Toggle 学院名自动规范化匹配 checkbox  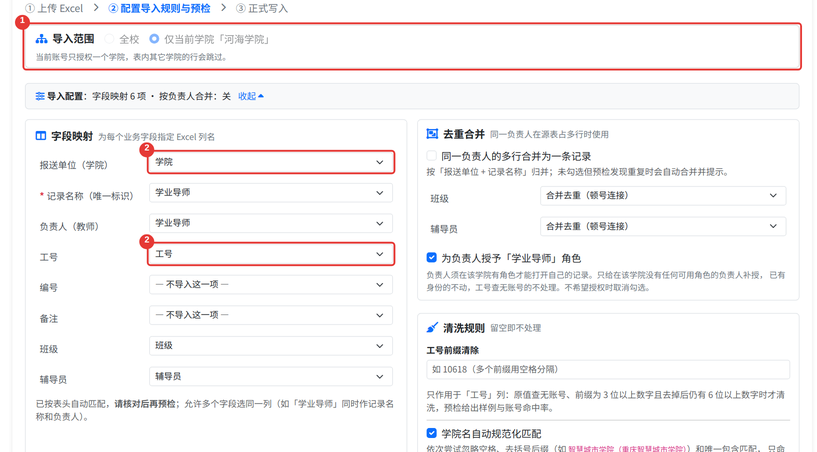point(431,433)
